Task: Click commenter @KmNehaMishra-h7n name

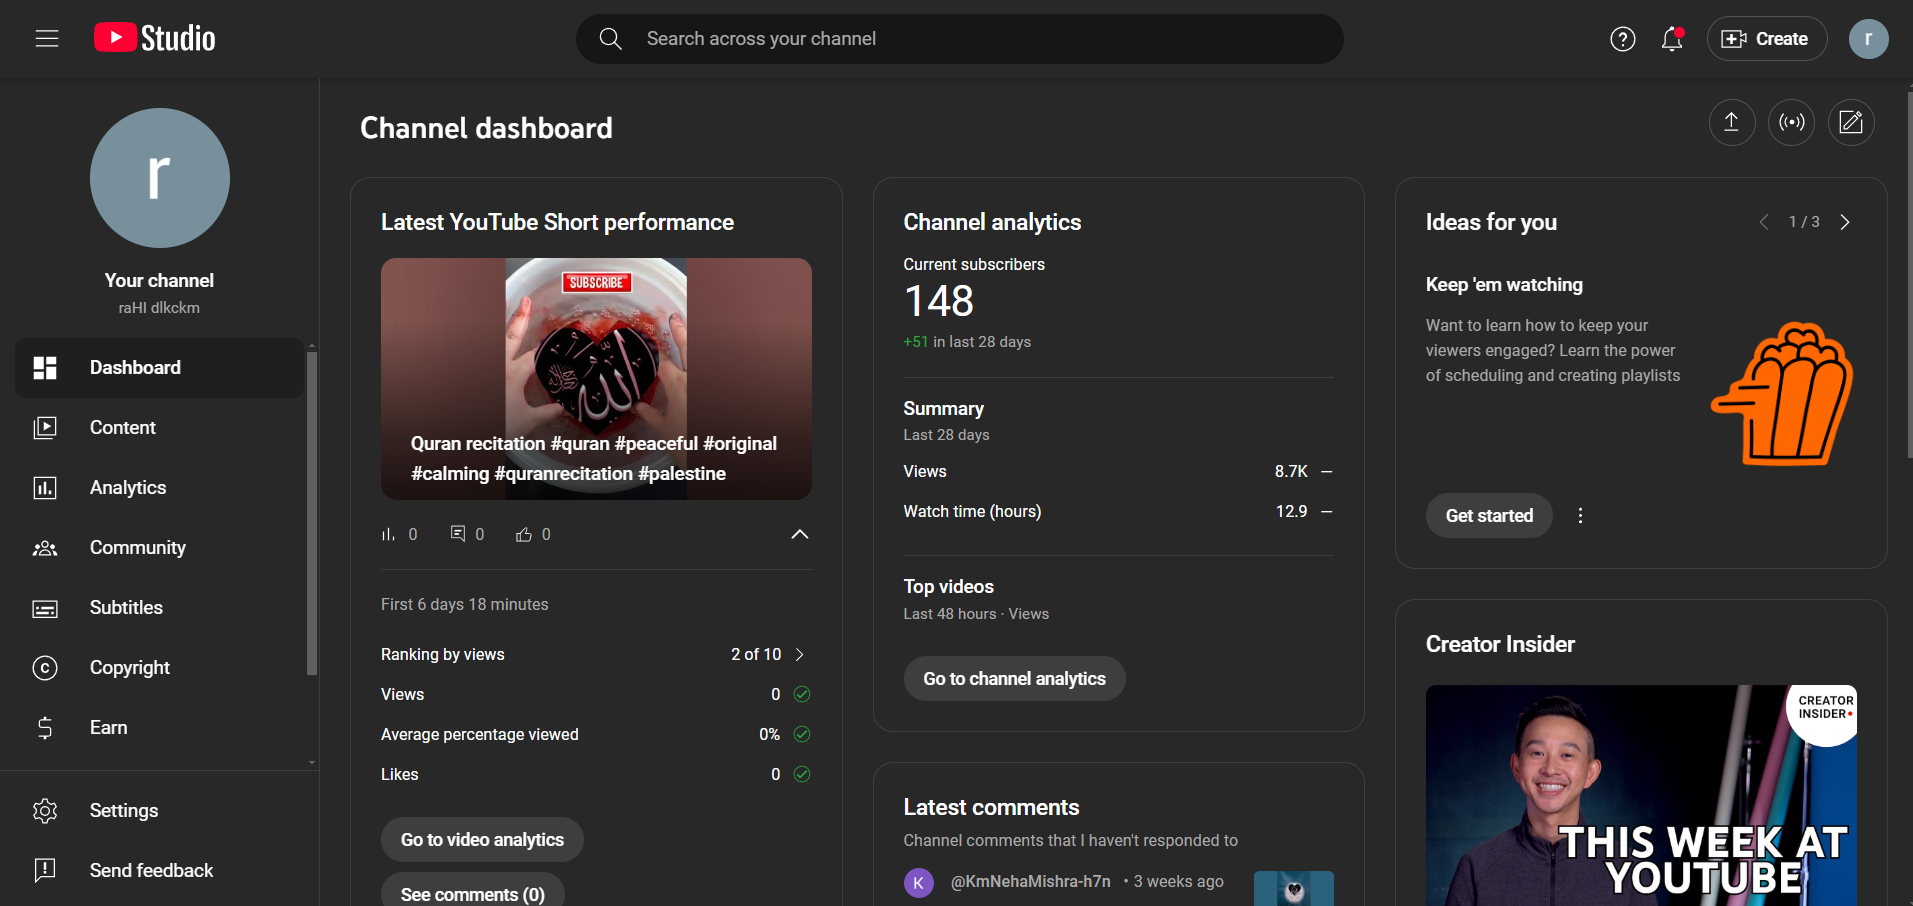Action: click(1031, 882)
